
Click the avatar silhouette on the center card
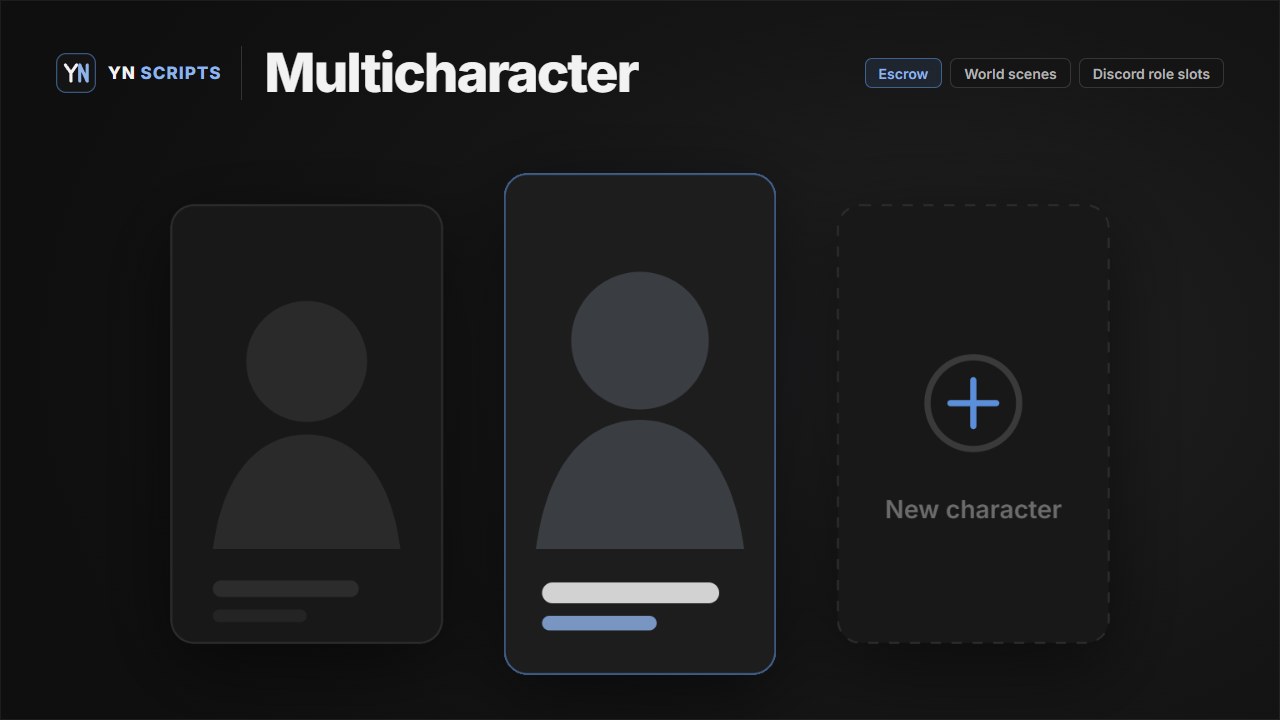coord(640,410)
